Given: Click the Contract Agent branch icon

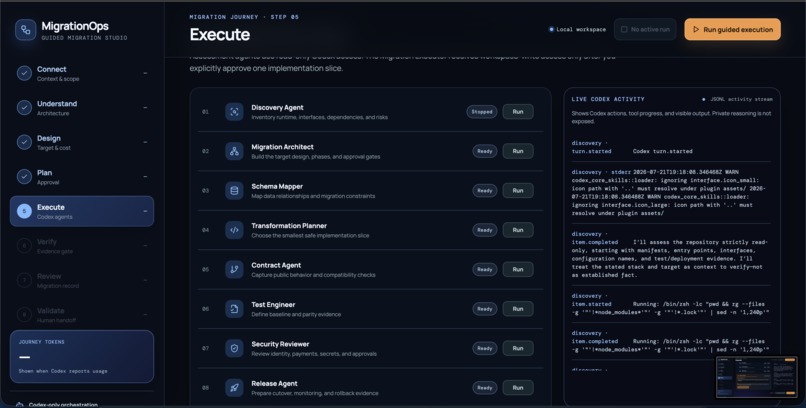Looking at the screenshot, I should [x=234, y=269].
